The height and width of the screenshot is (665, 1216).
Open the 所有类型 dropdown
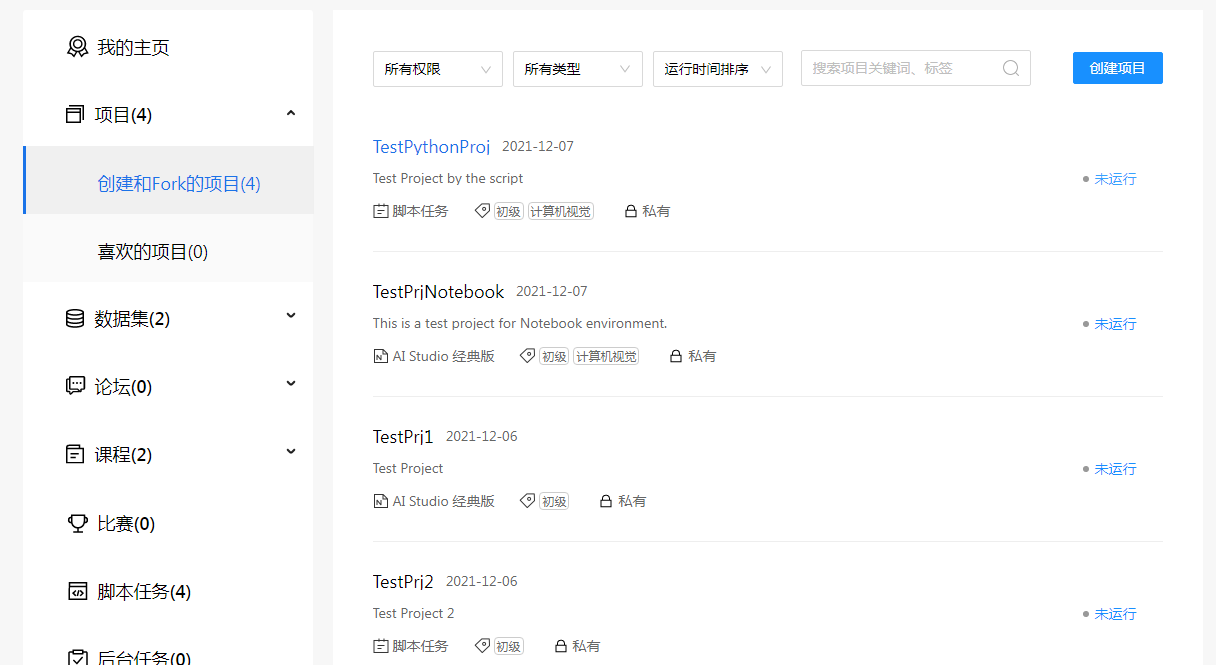coord(578,69)
